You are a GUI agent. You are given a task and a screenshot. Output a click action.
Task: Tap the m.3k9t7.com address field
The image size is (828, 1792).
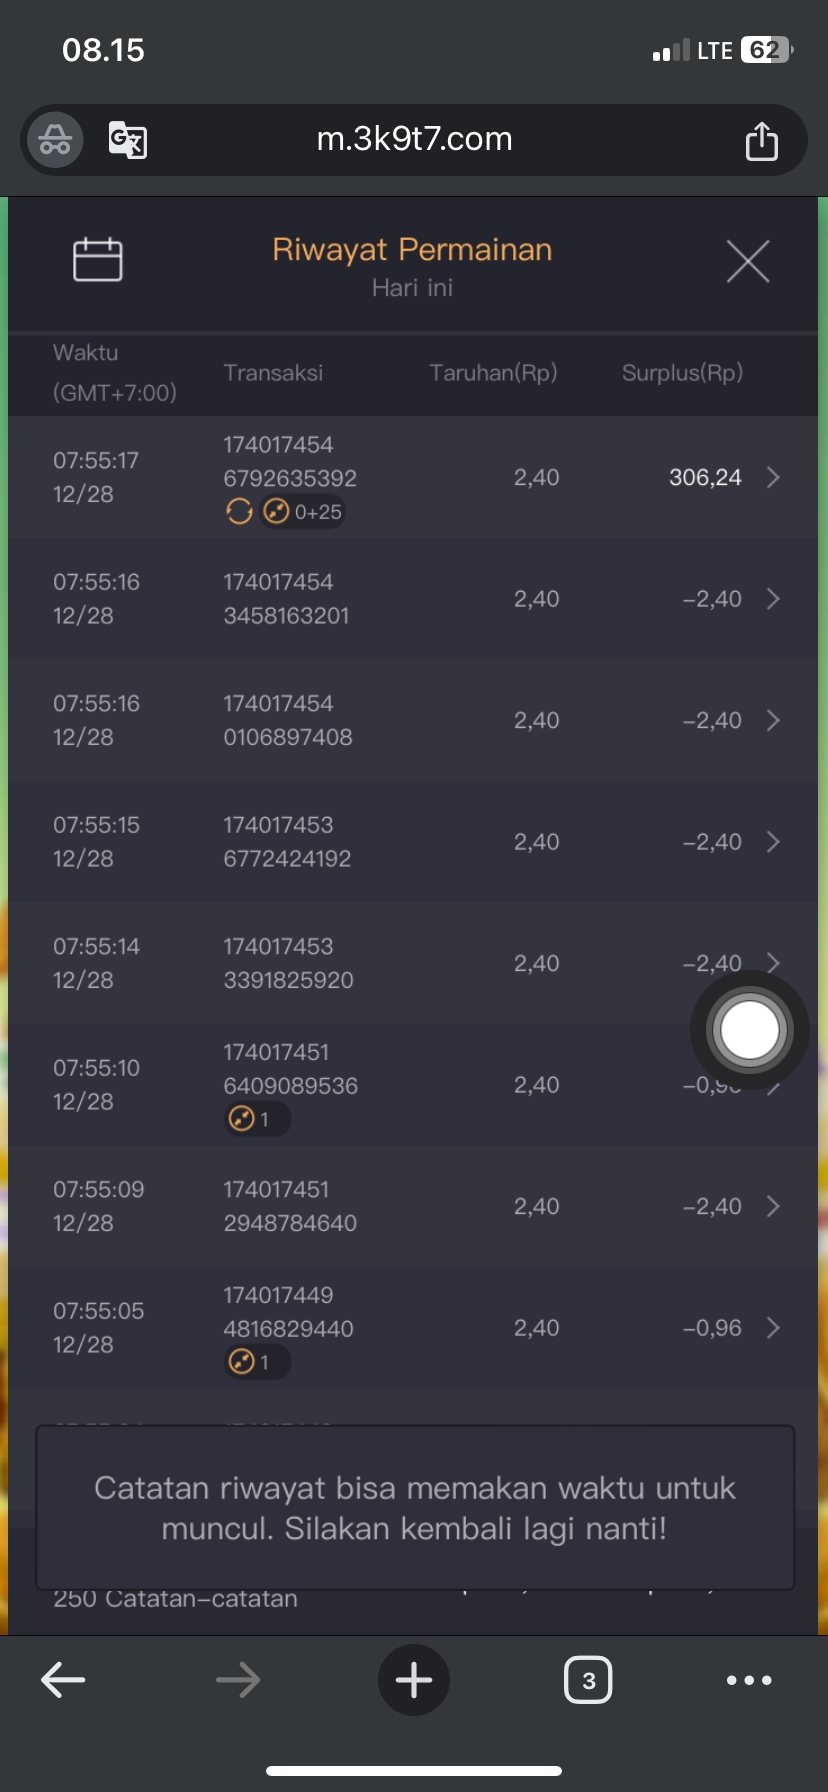click(414, 139)
